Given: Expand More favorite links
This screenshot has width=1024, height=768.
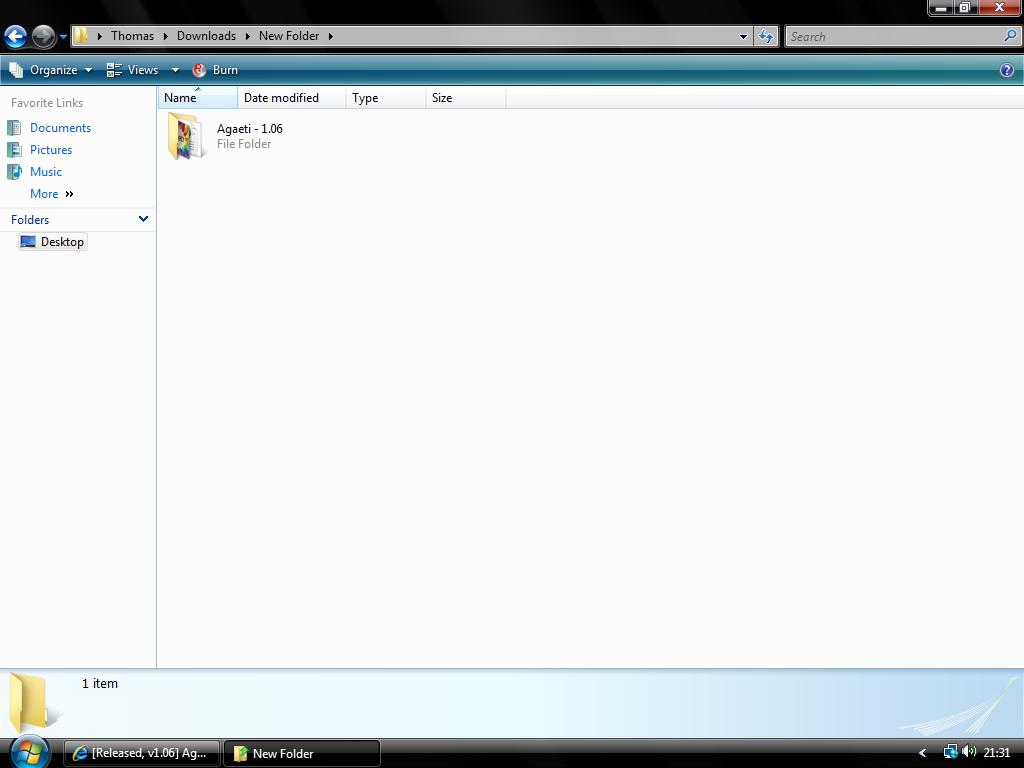Looking at the screenshot, I should pos(52,194).
